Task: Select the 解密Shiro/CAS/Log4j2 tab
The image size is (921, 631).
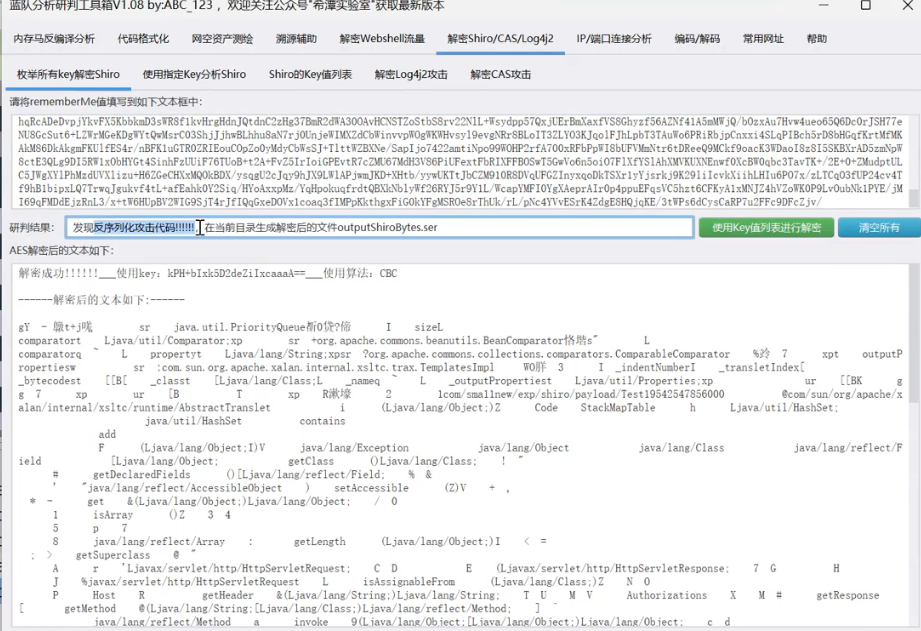Action: point(500,39)
